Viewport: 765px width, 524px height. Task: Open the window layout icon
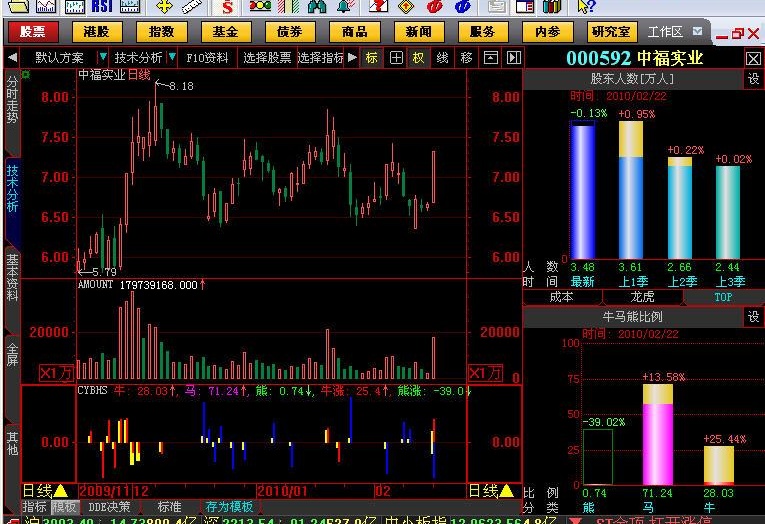coord(525,6)
